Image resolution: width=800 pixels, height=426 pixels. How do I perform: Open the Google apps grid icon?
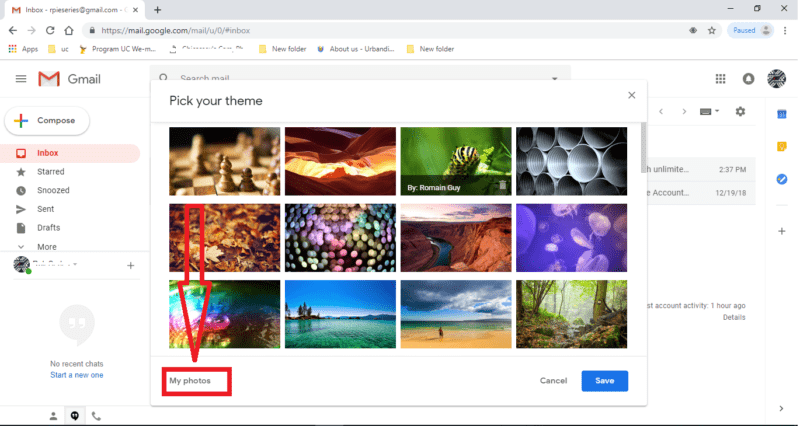coord(720,79)
